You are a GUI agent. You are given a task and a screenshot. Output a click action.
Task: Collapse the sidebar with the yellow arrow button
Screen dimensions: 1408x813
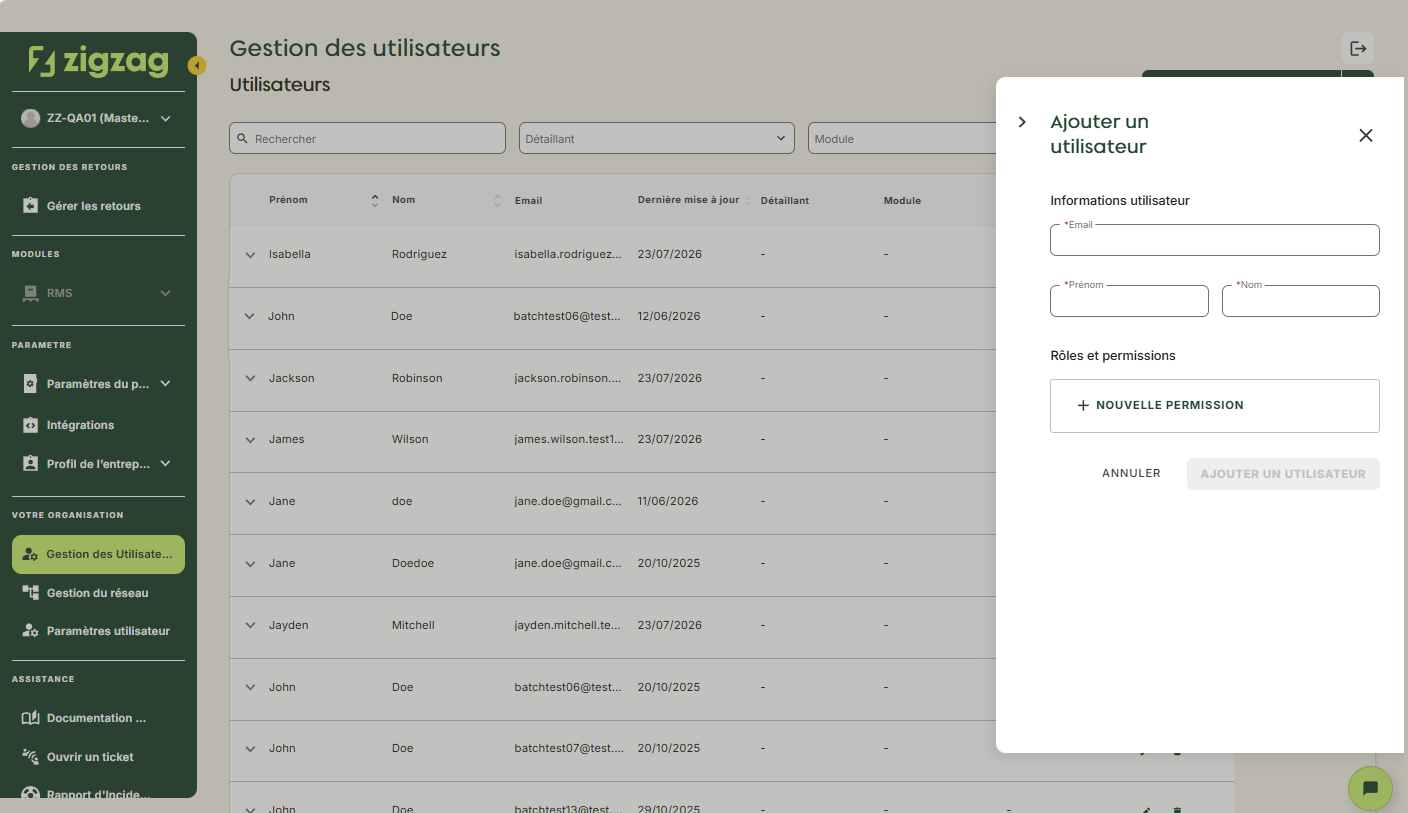(x=197, y=66)
